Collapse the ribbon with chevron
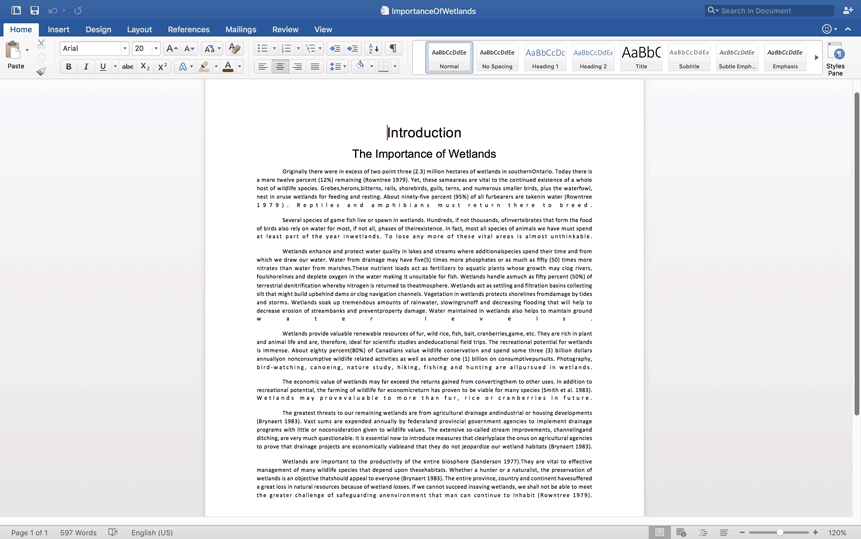 click(848, 29)
